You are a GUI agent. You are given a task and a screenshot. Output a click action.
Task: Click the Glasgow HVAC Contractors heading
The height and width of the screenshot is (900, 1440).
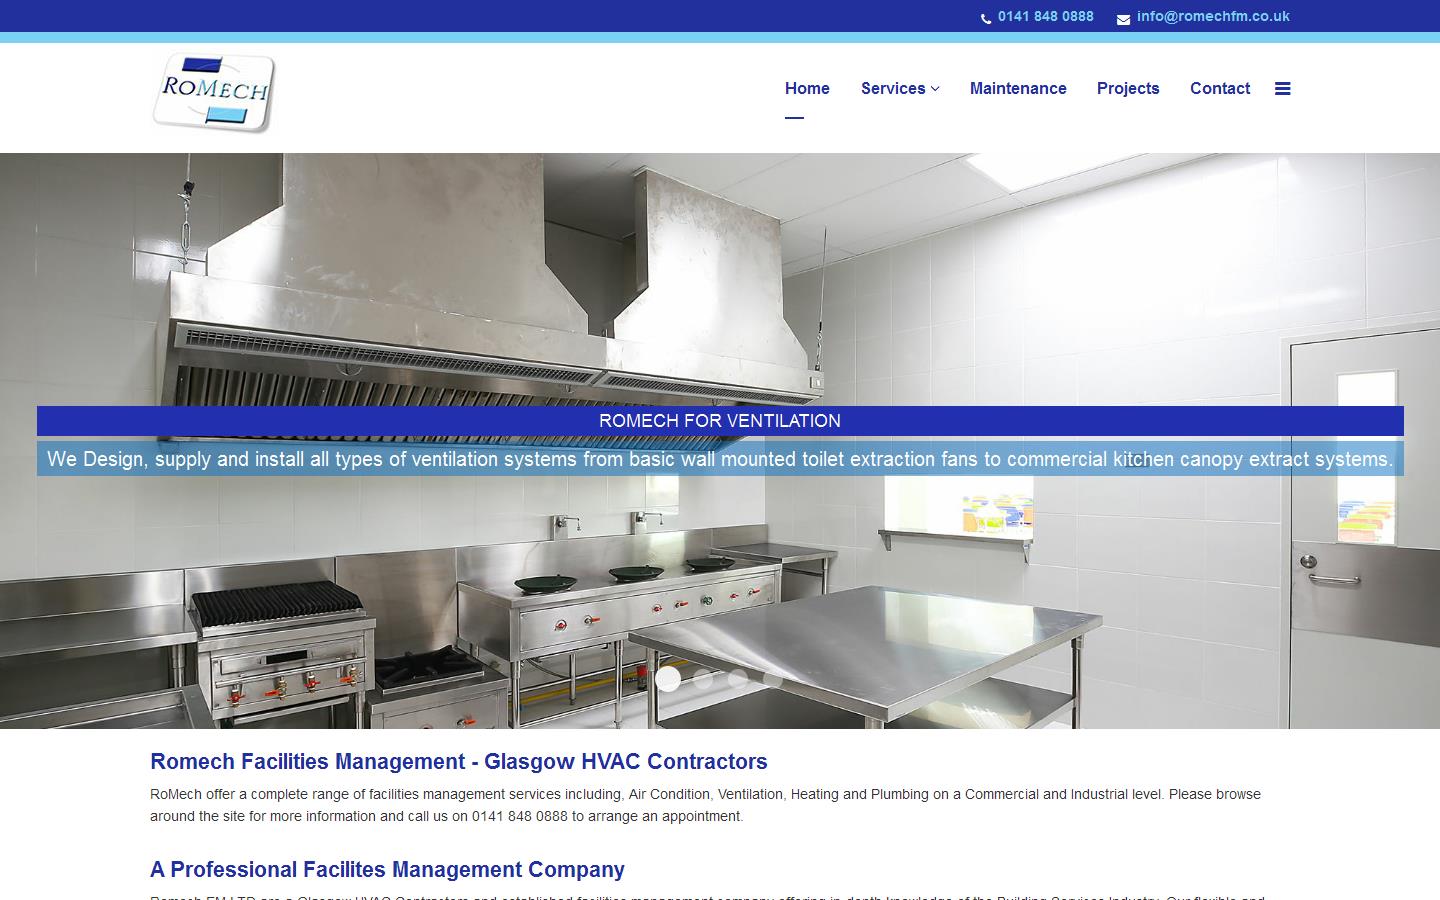458,761
